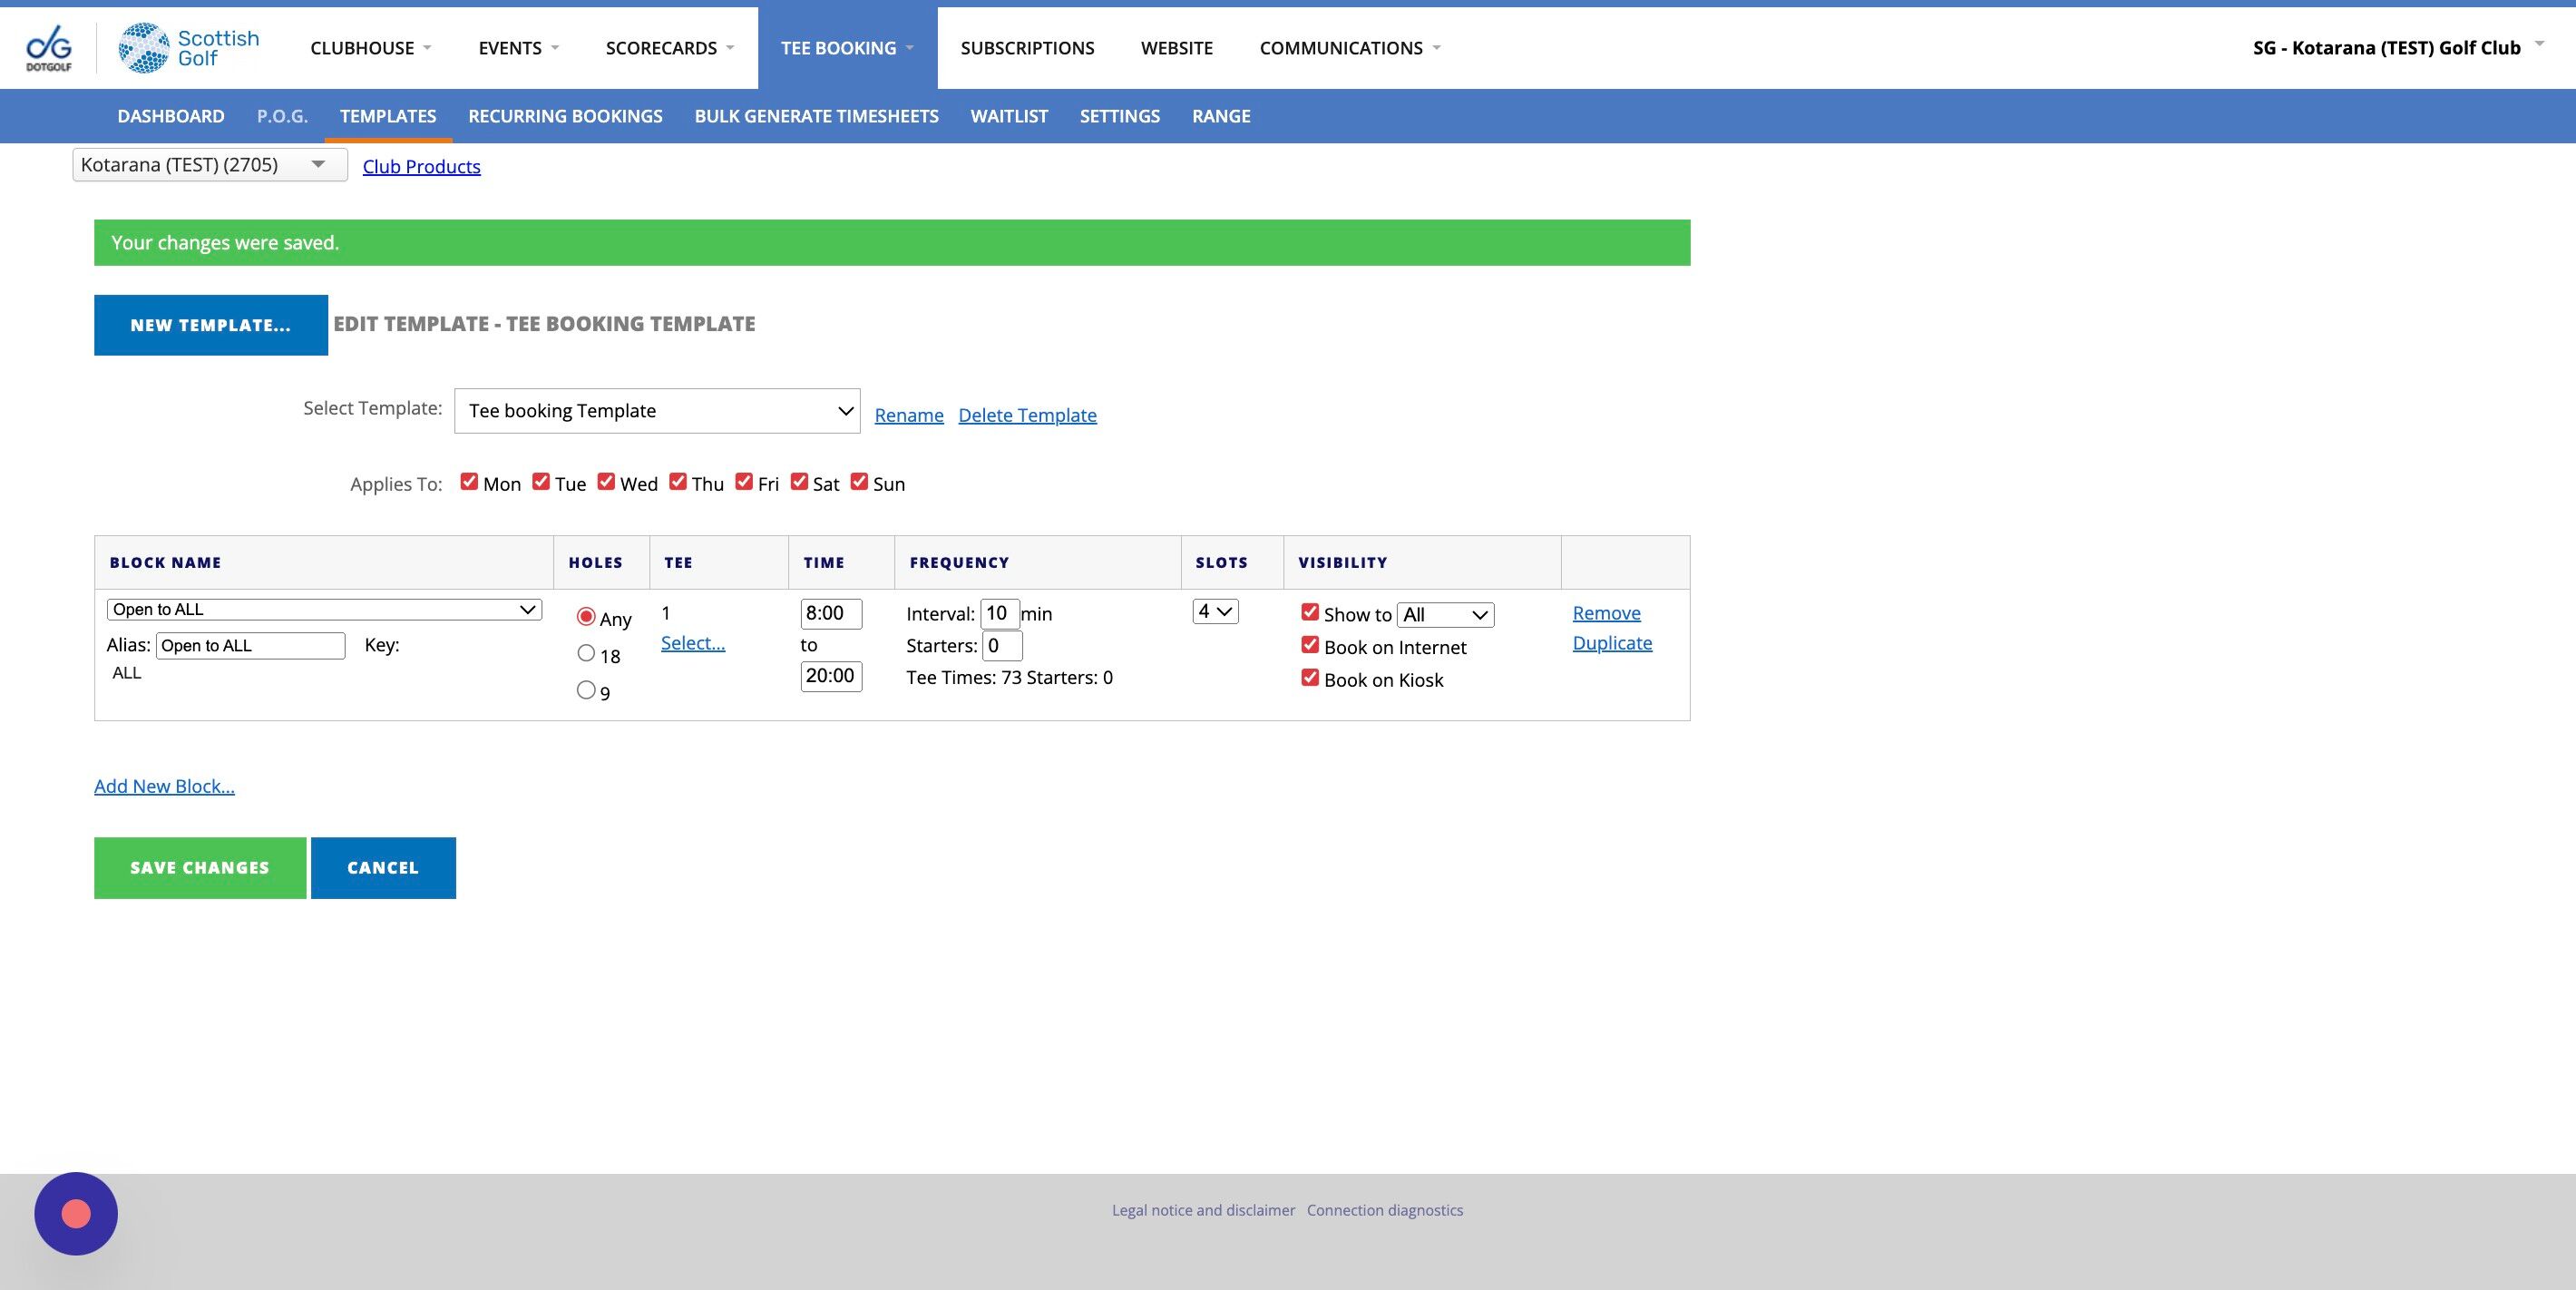The height and width of the screenshot is (1290, 2576).
Task: Select the 9 holes radio button
Action: pyautogui.click(x=586, y=690)
